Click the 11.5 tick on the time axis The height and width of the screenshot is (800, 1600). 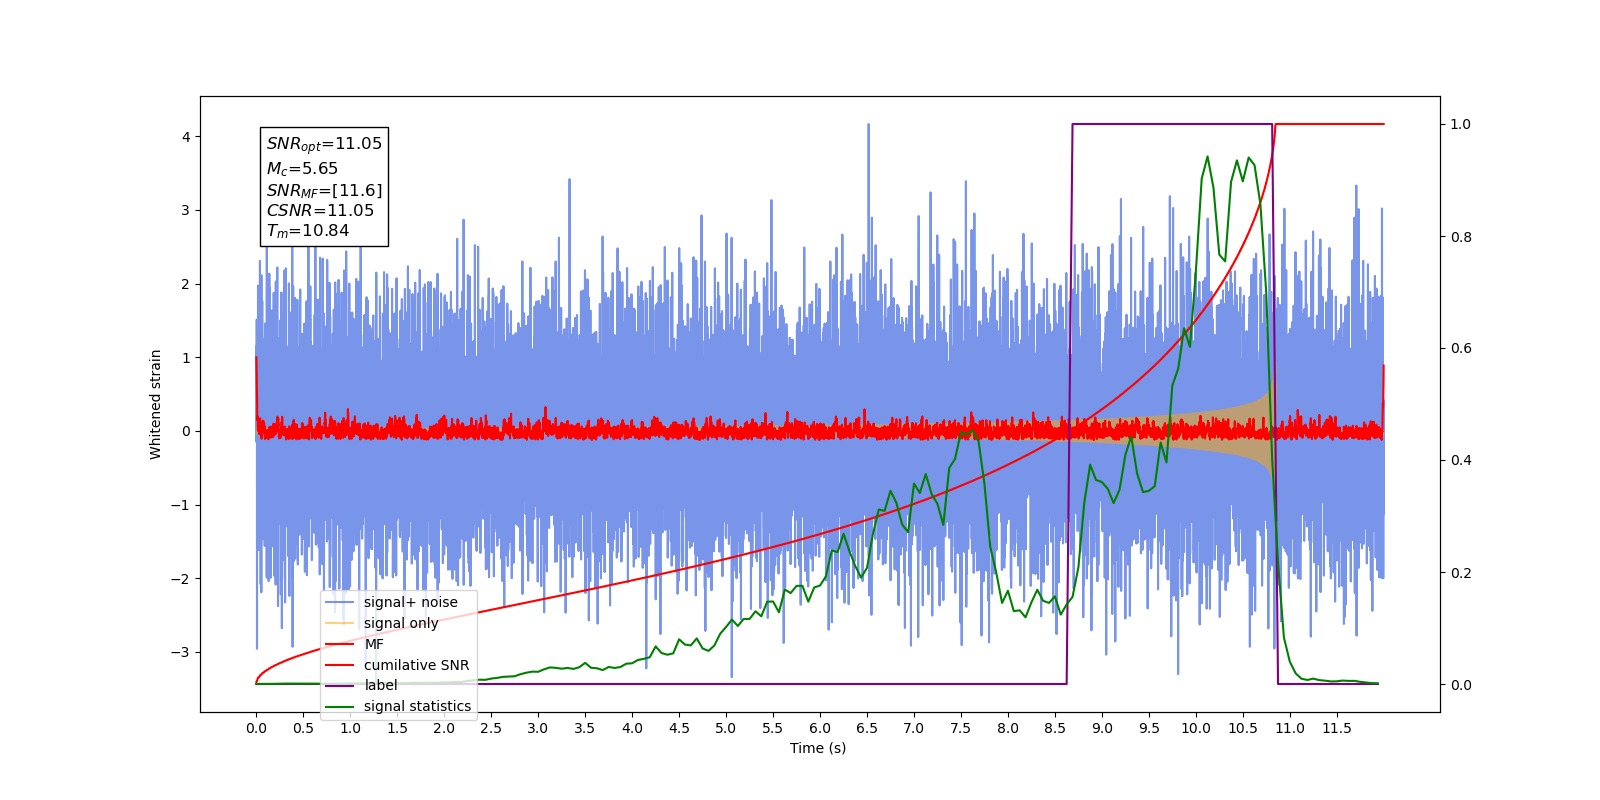pyautogui.click(x=1337, y=728)
